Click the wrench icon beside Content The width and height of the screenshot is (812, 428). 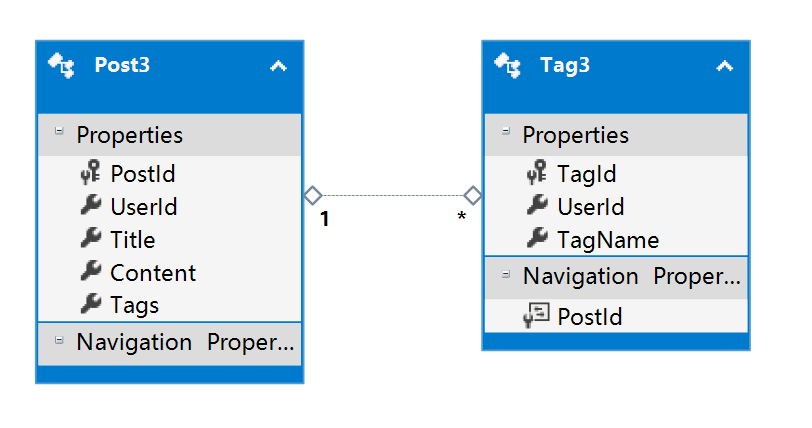click(90, 273)
